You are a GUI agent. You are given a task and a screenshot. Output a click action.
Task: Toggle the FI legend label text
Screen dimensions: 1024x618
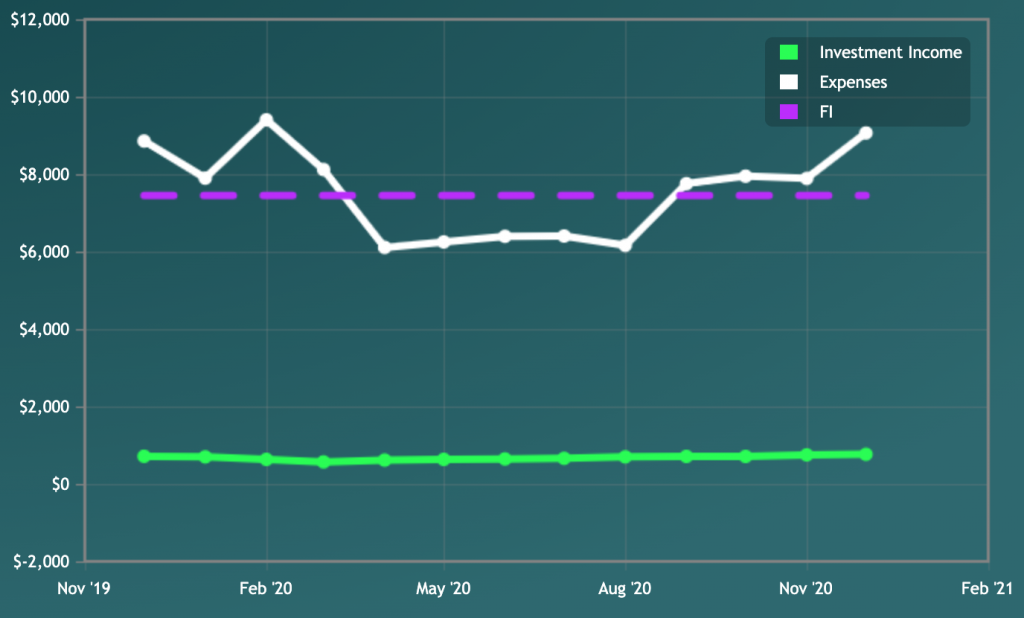[826, 111]
